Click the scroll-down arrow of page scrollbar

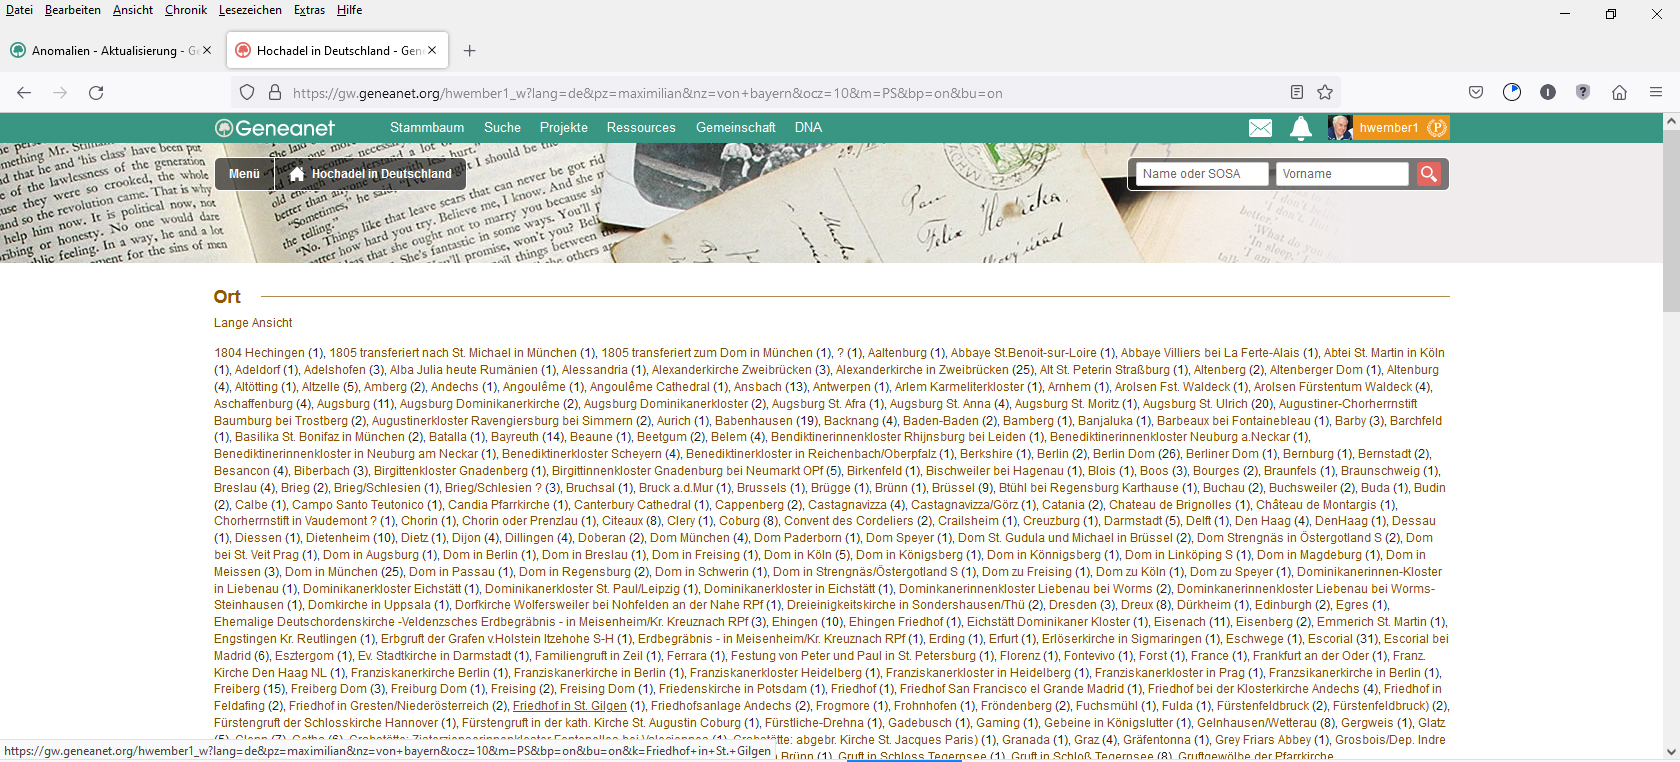[x=1670, y=752]
